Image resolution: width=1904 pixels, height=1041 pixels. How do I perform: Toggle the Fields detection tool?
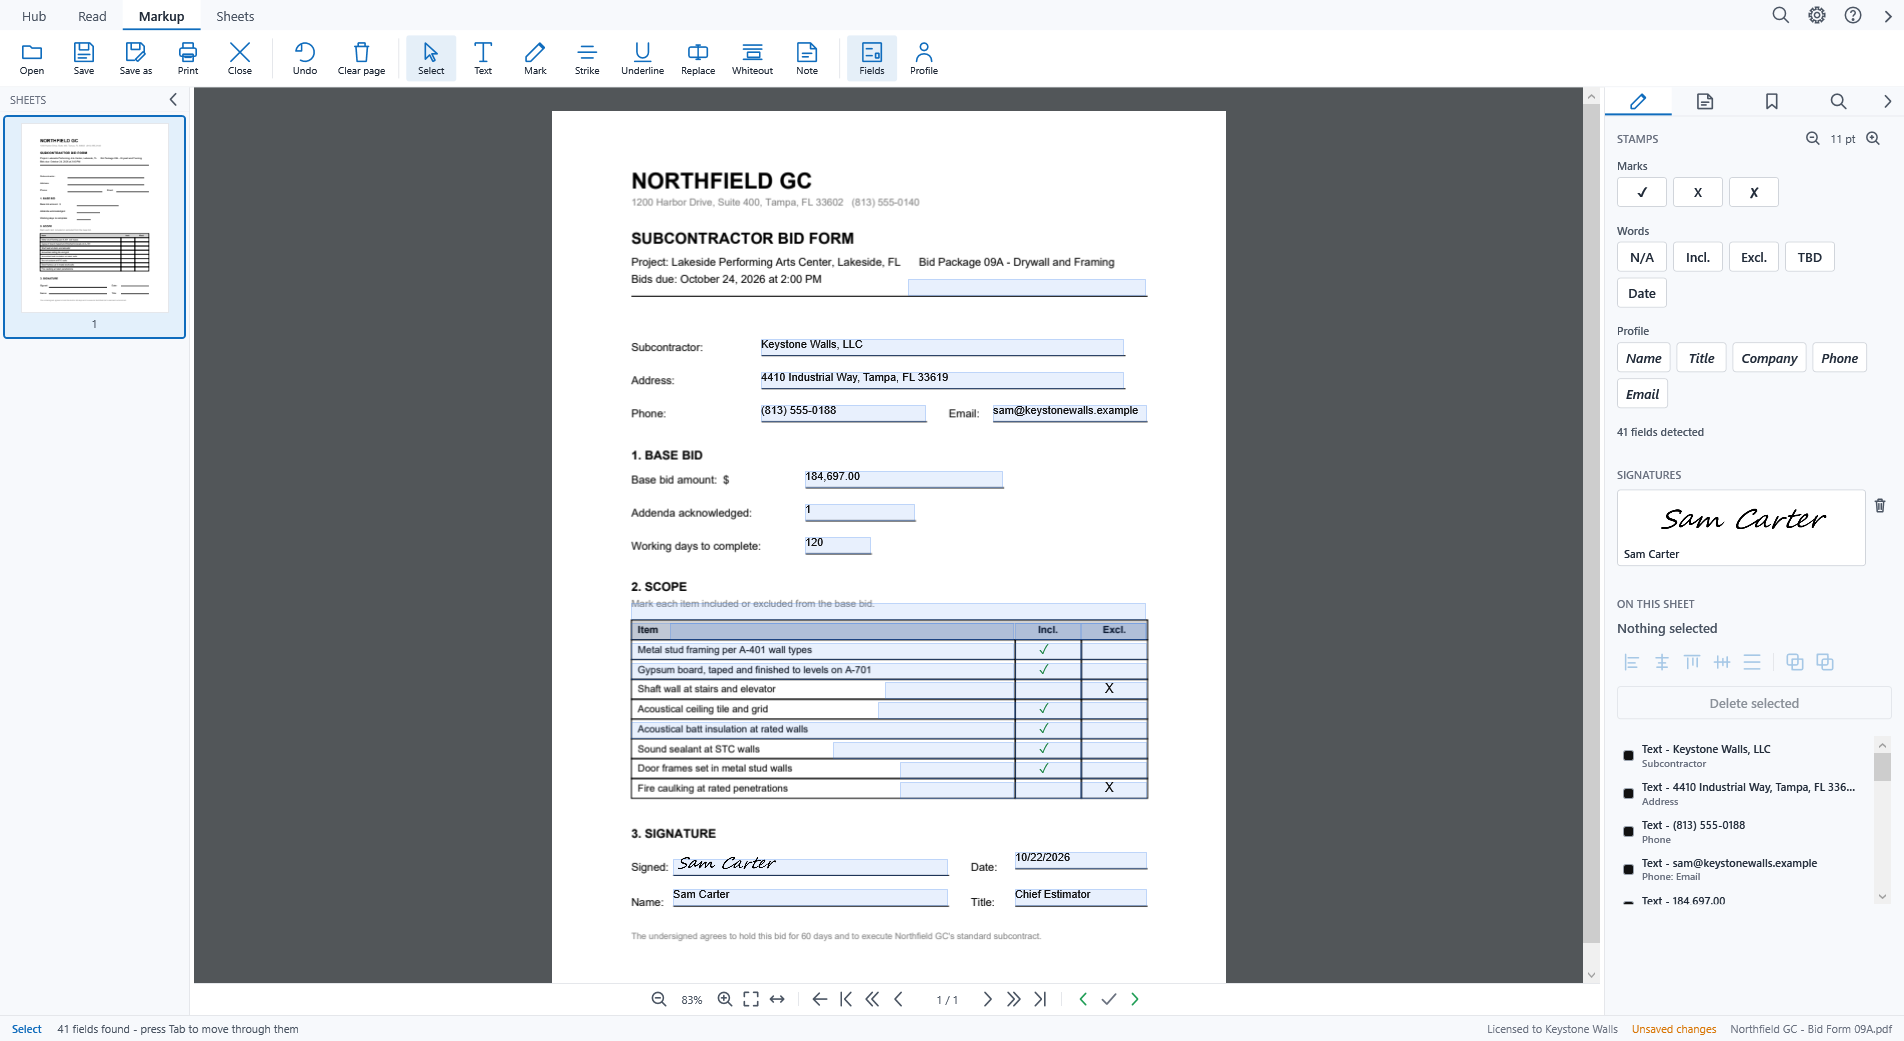pyautogui.click(x=872, y=58)
